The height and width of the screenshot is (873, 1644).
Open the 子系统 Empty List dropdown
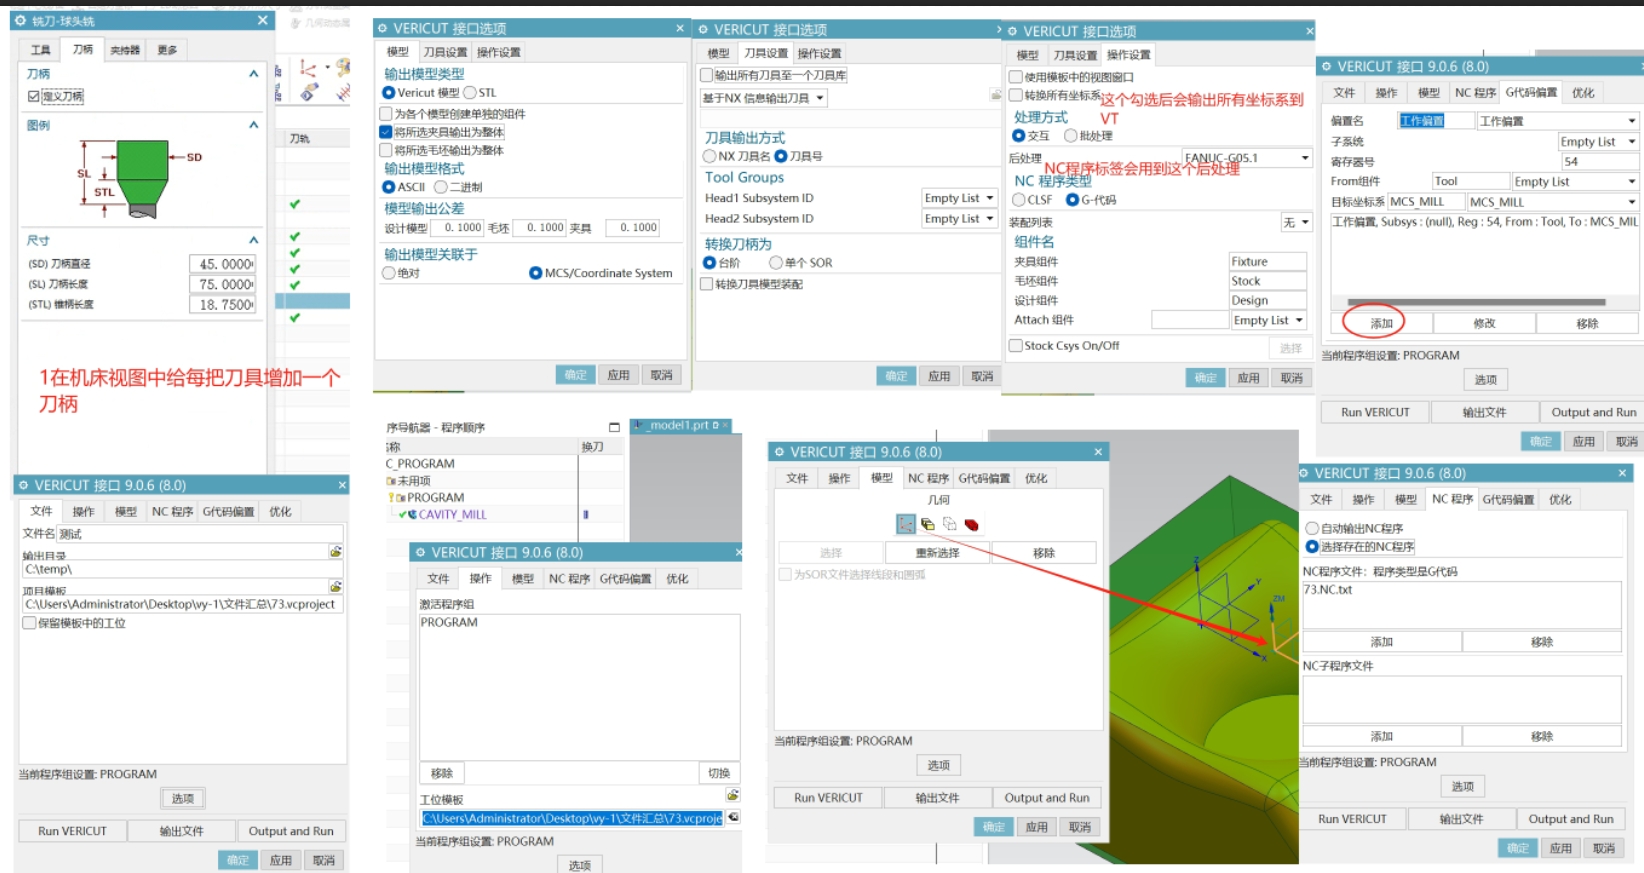[x=1598, y=142]
